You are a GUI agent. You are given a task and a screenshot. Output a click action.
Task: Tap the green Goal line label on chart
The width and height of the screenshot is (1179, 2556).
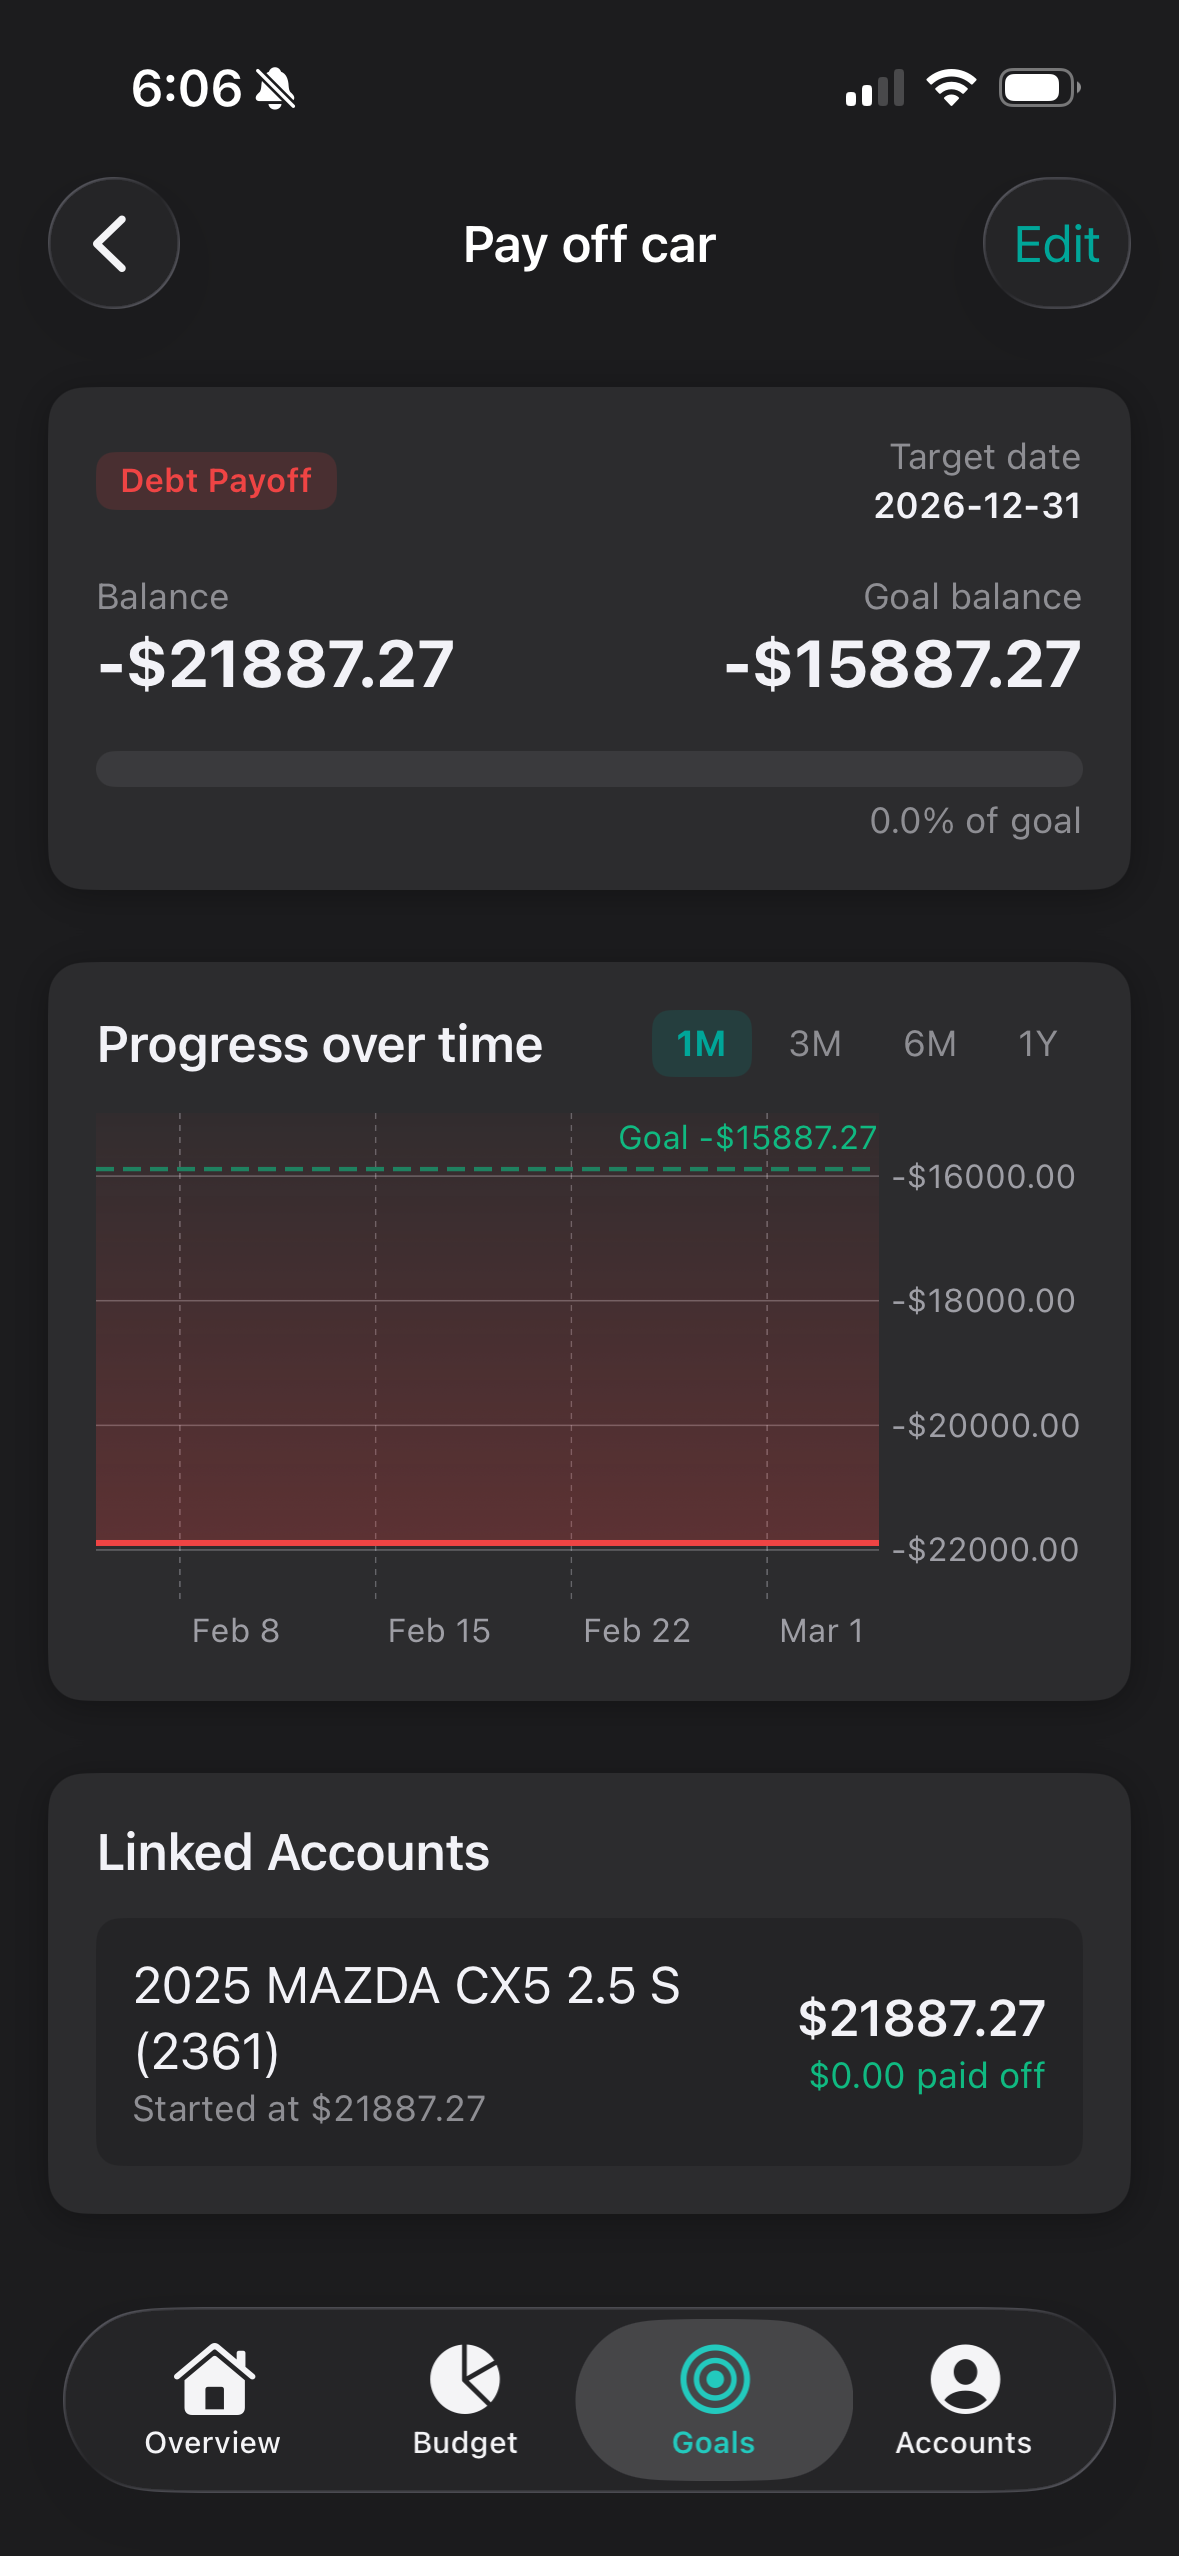[x=747, y=1138]
